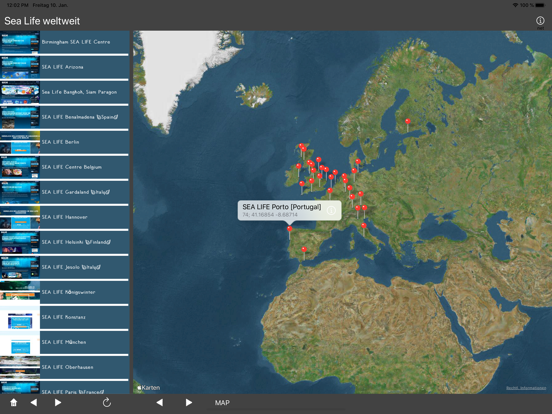Screen dimensions: 552x414
Task: Click the SEA LIFE Königswinter thumbnail
Action: click(20, 292)
